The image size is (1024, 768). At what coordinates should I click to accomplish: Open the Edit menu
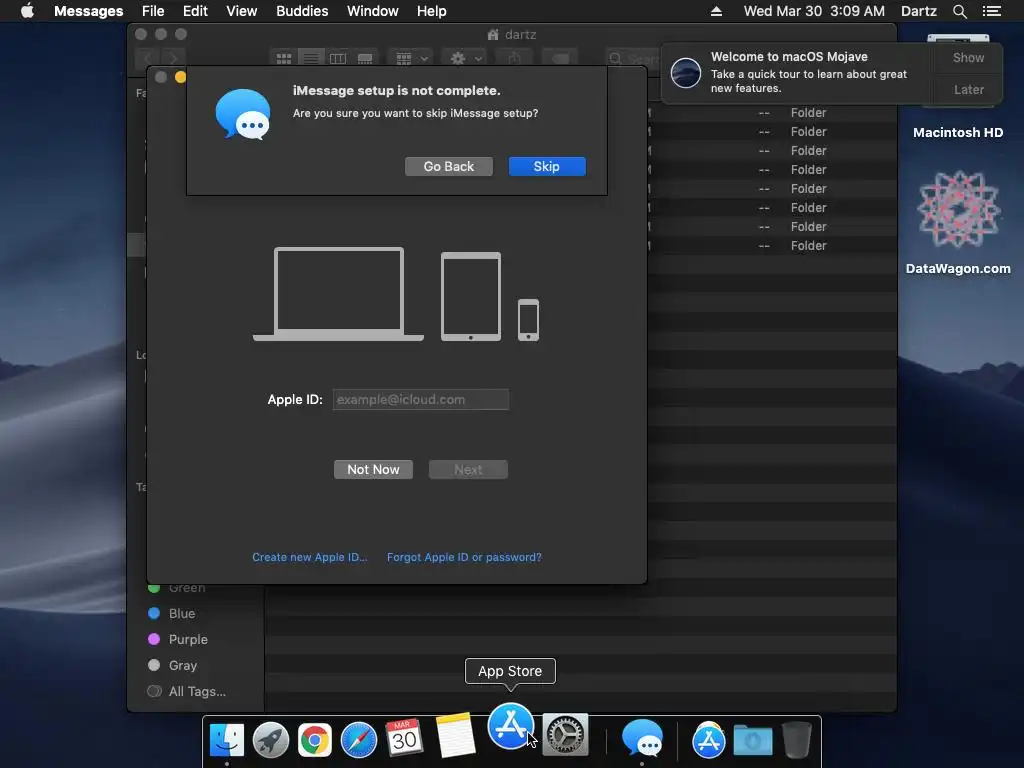click(x=195, y=11)
